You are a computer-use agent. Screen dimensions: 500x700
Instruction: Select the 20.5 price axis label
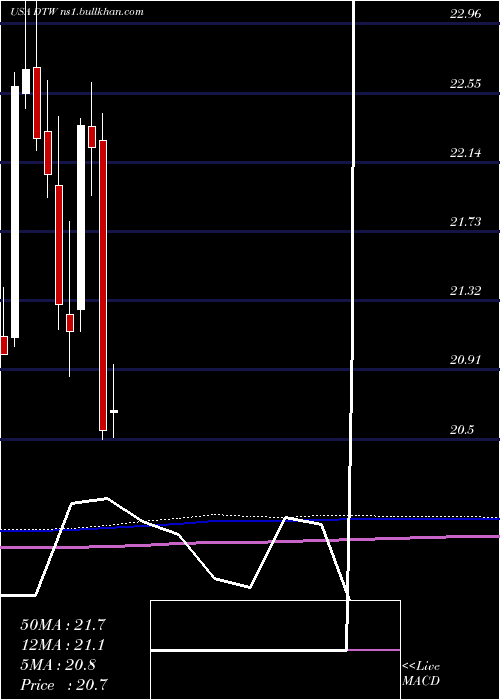[x=462, y=430]
